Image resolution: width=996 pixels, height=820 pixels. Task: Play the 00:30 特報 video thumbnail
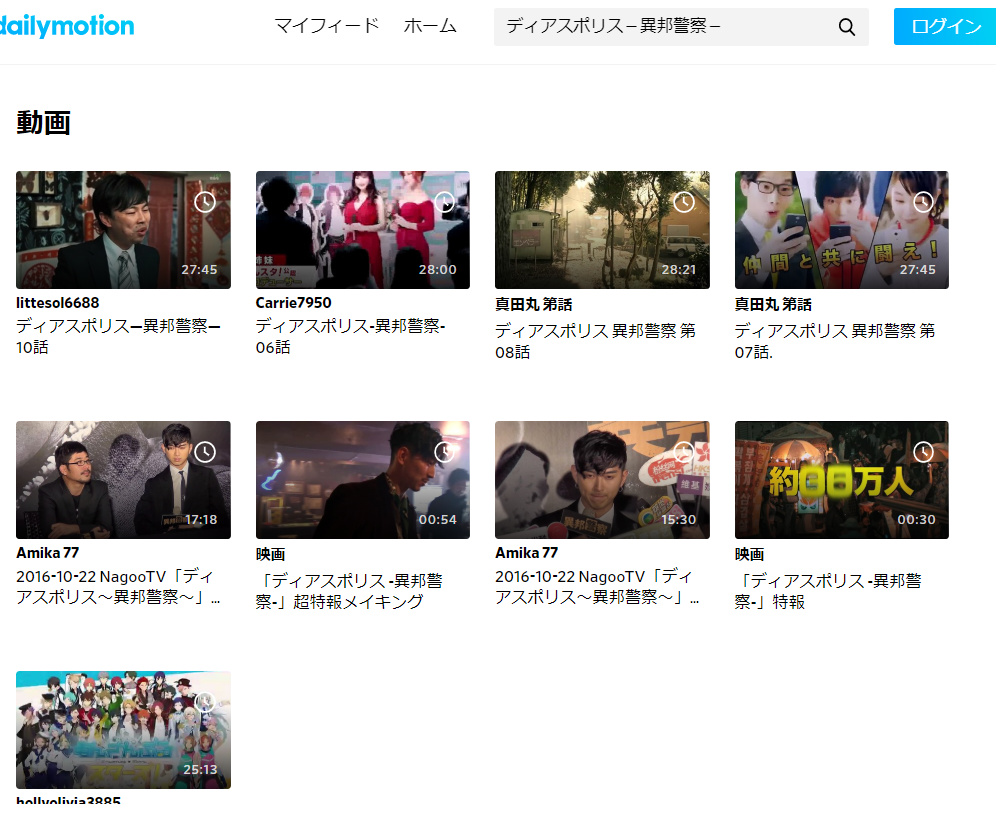coord(842,480)
